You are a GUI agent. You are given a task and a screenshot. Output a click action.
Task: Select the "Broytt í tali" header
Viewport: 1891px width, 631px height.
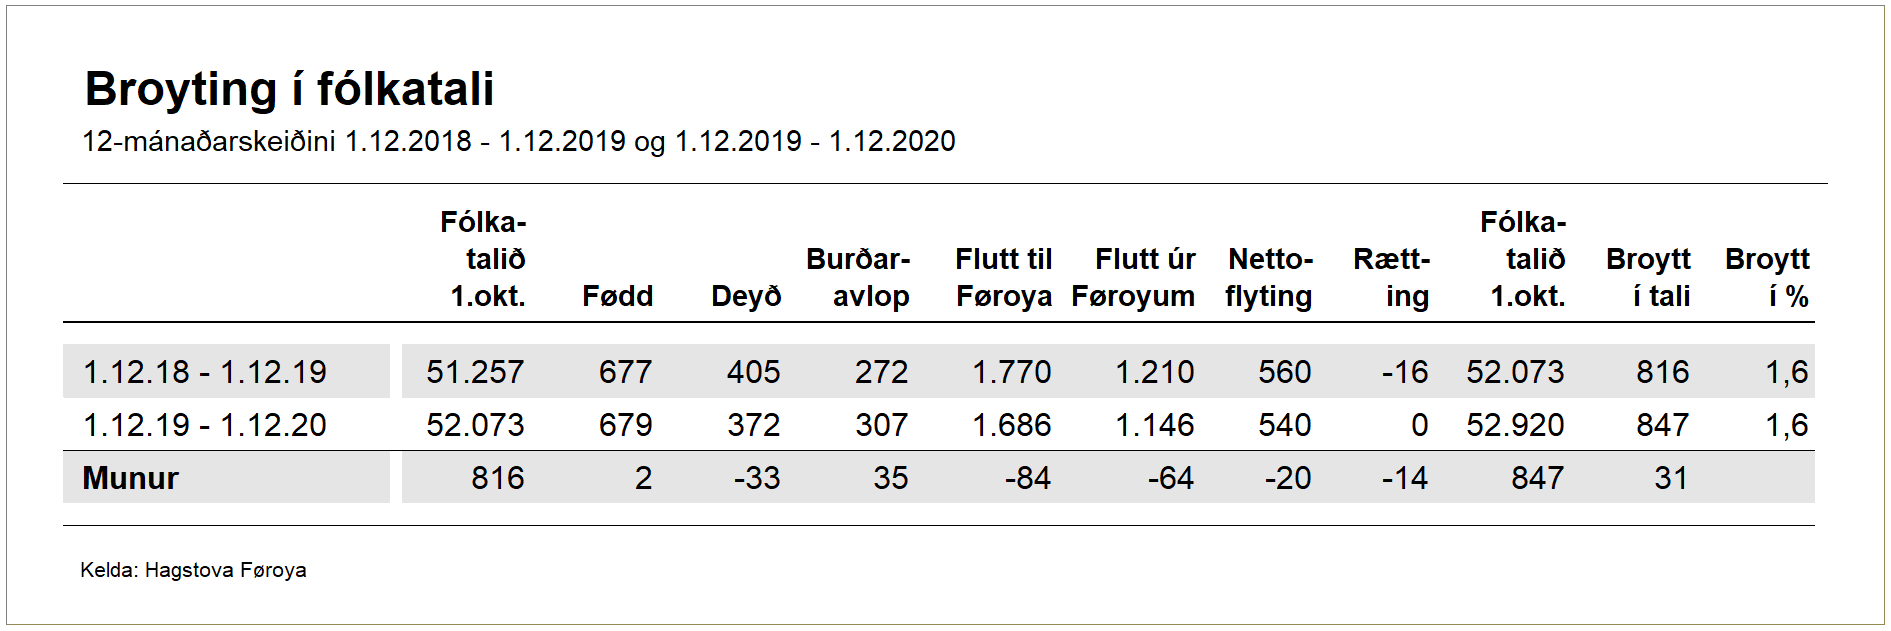pyautogui.click(x=1648, y=278)
